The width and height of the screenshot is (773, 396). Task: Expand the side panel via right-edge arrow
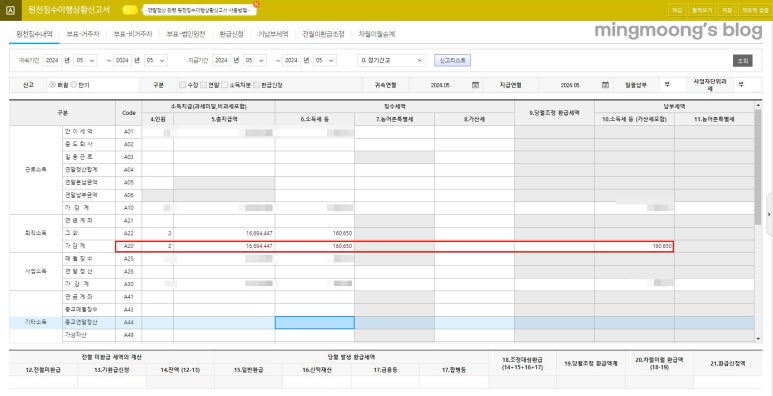coord(770,215)
